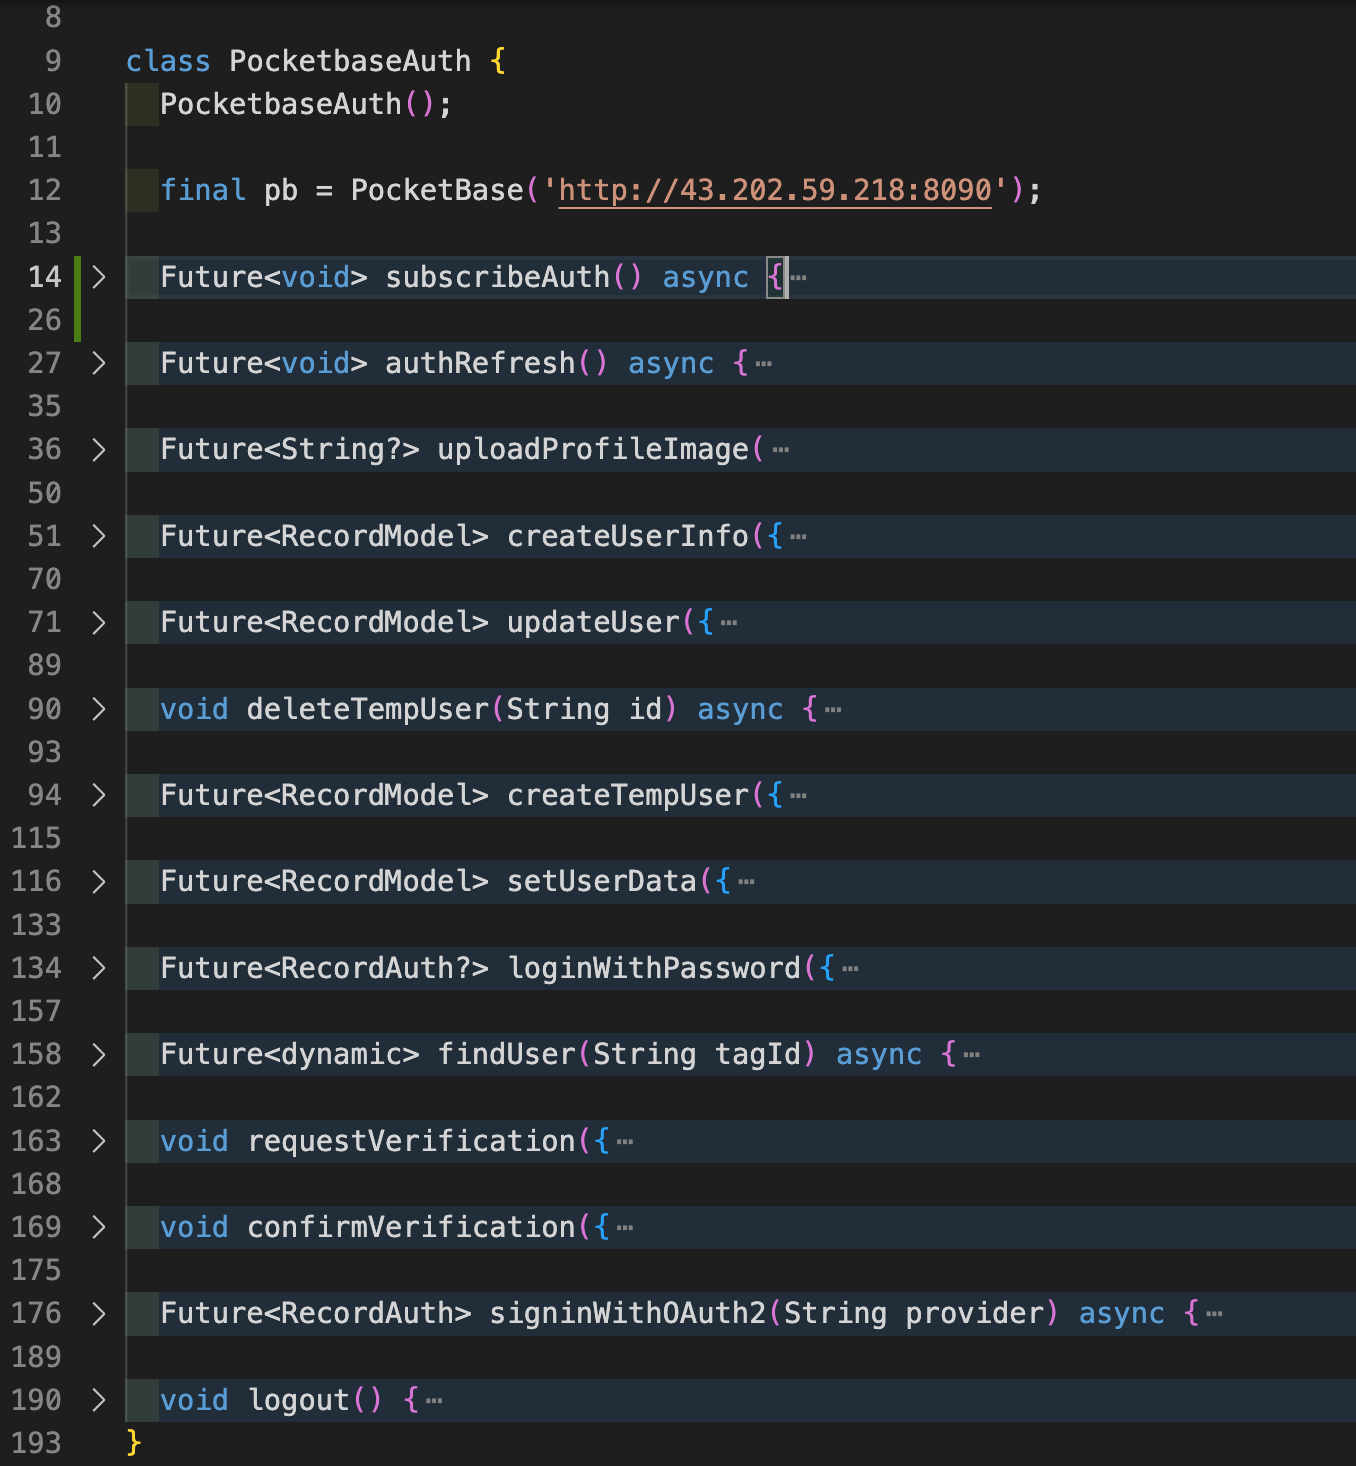Expand the folded authRefresh method
This screenshot has width=1356, height=1466.
pos(98,363)
